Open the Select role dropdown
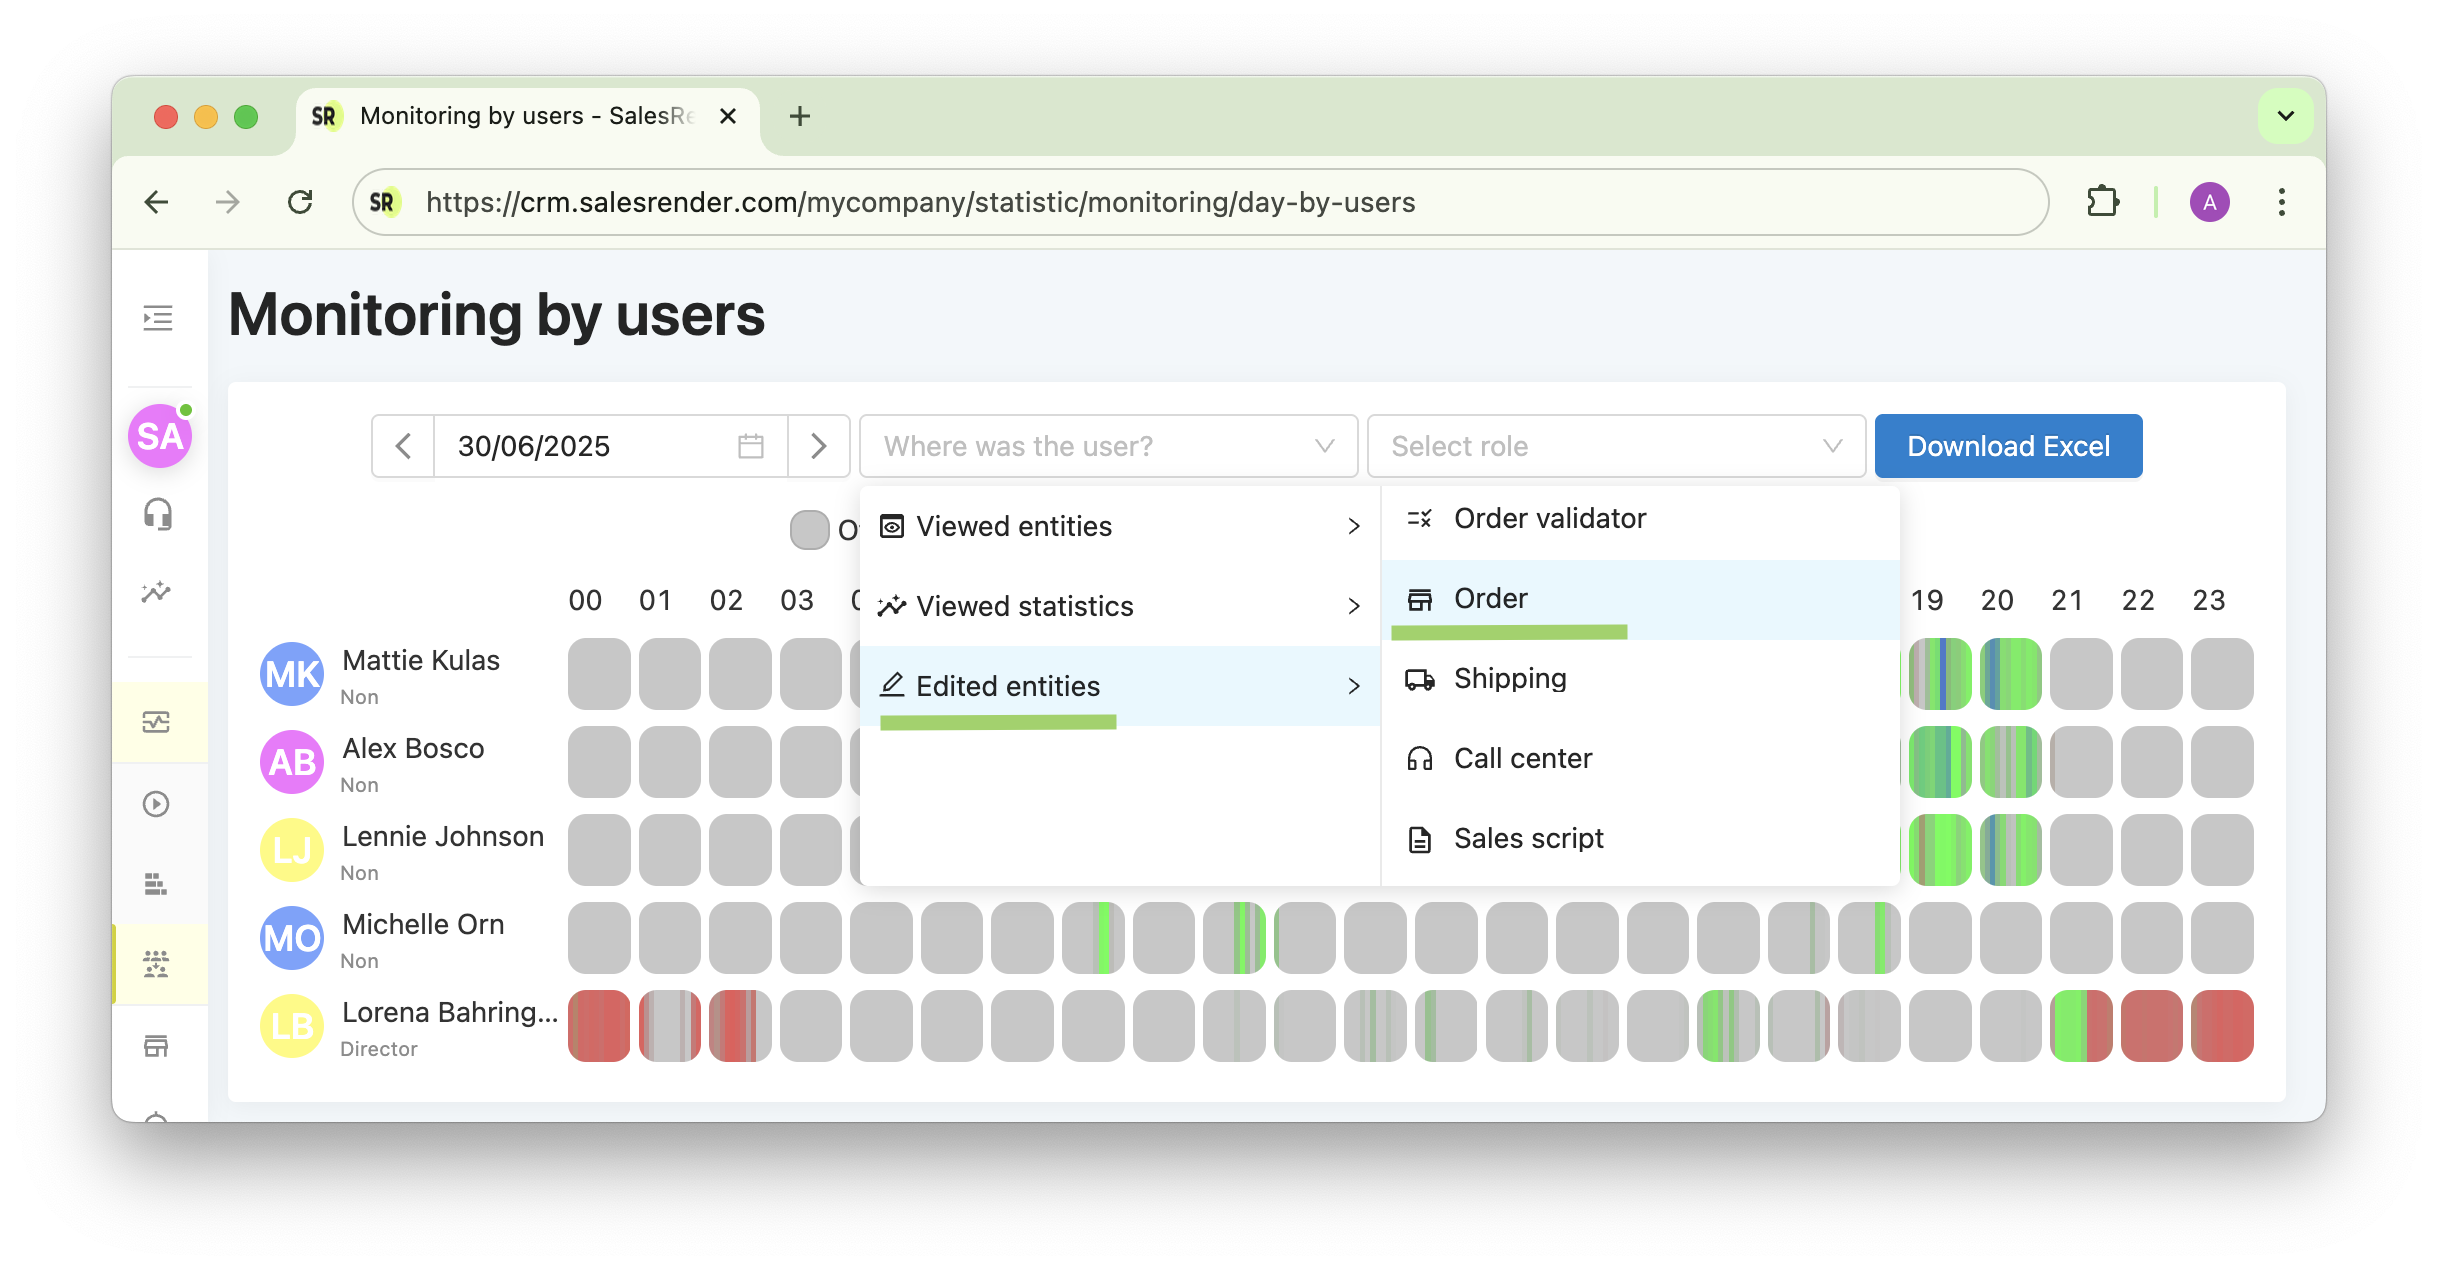The width and height of the screenshot is (2438, 1270). tap(1616, 446)
